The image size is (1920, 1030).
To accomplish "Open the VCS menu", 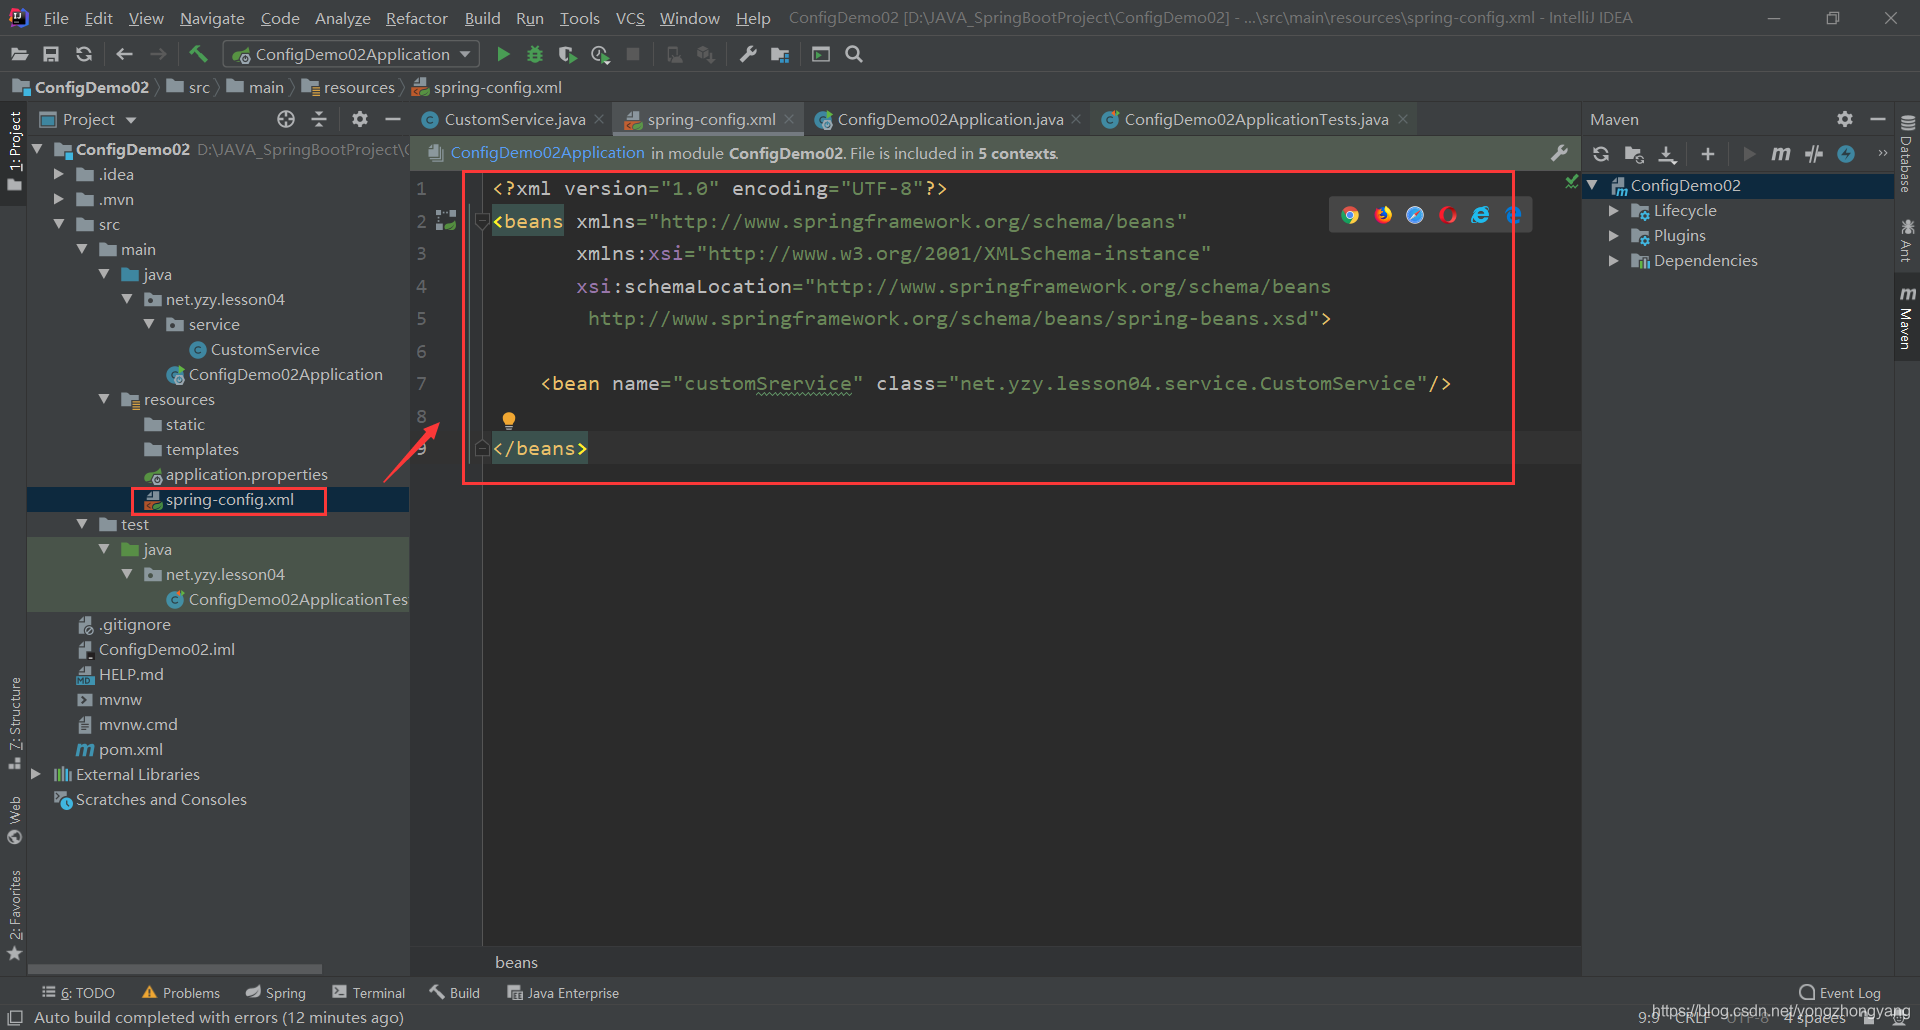I will [630, 18].
